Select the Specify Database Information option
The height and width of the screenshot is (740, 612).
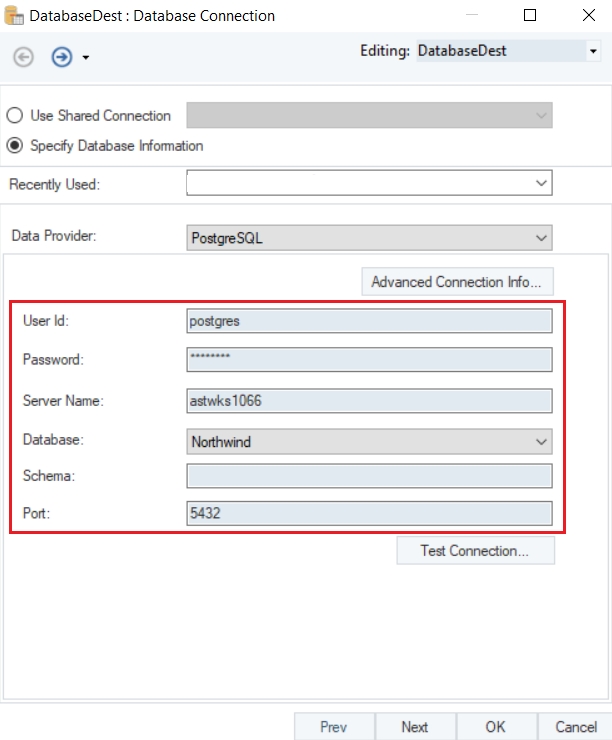pyautogui.click(x=15, y=146)
